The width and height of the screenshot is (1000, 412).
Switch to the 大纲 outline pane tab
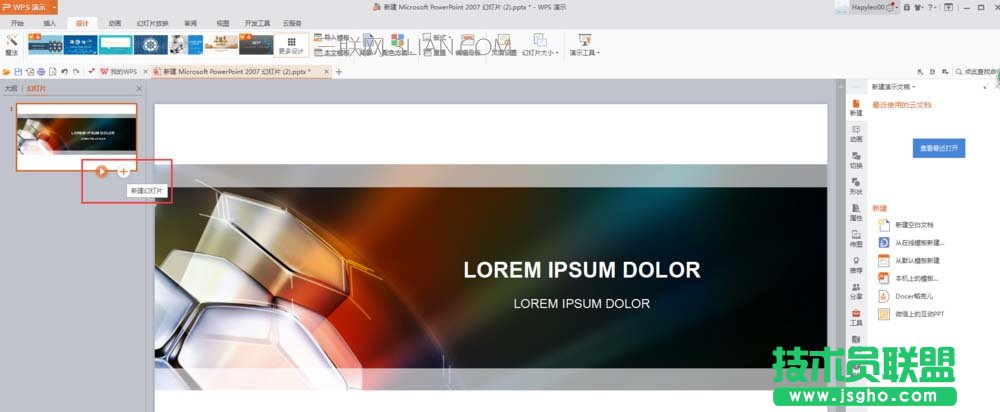point(10,89)
